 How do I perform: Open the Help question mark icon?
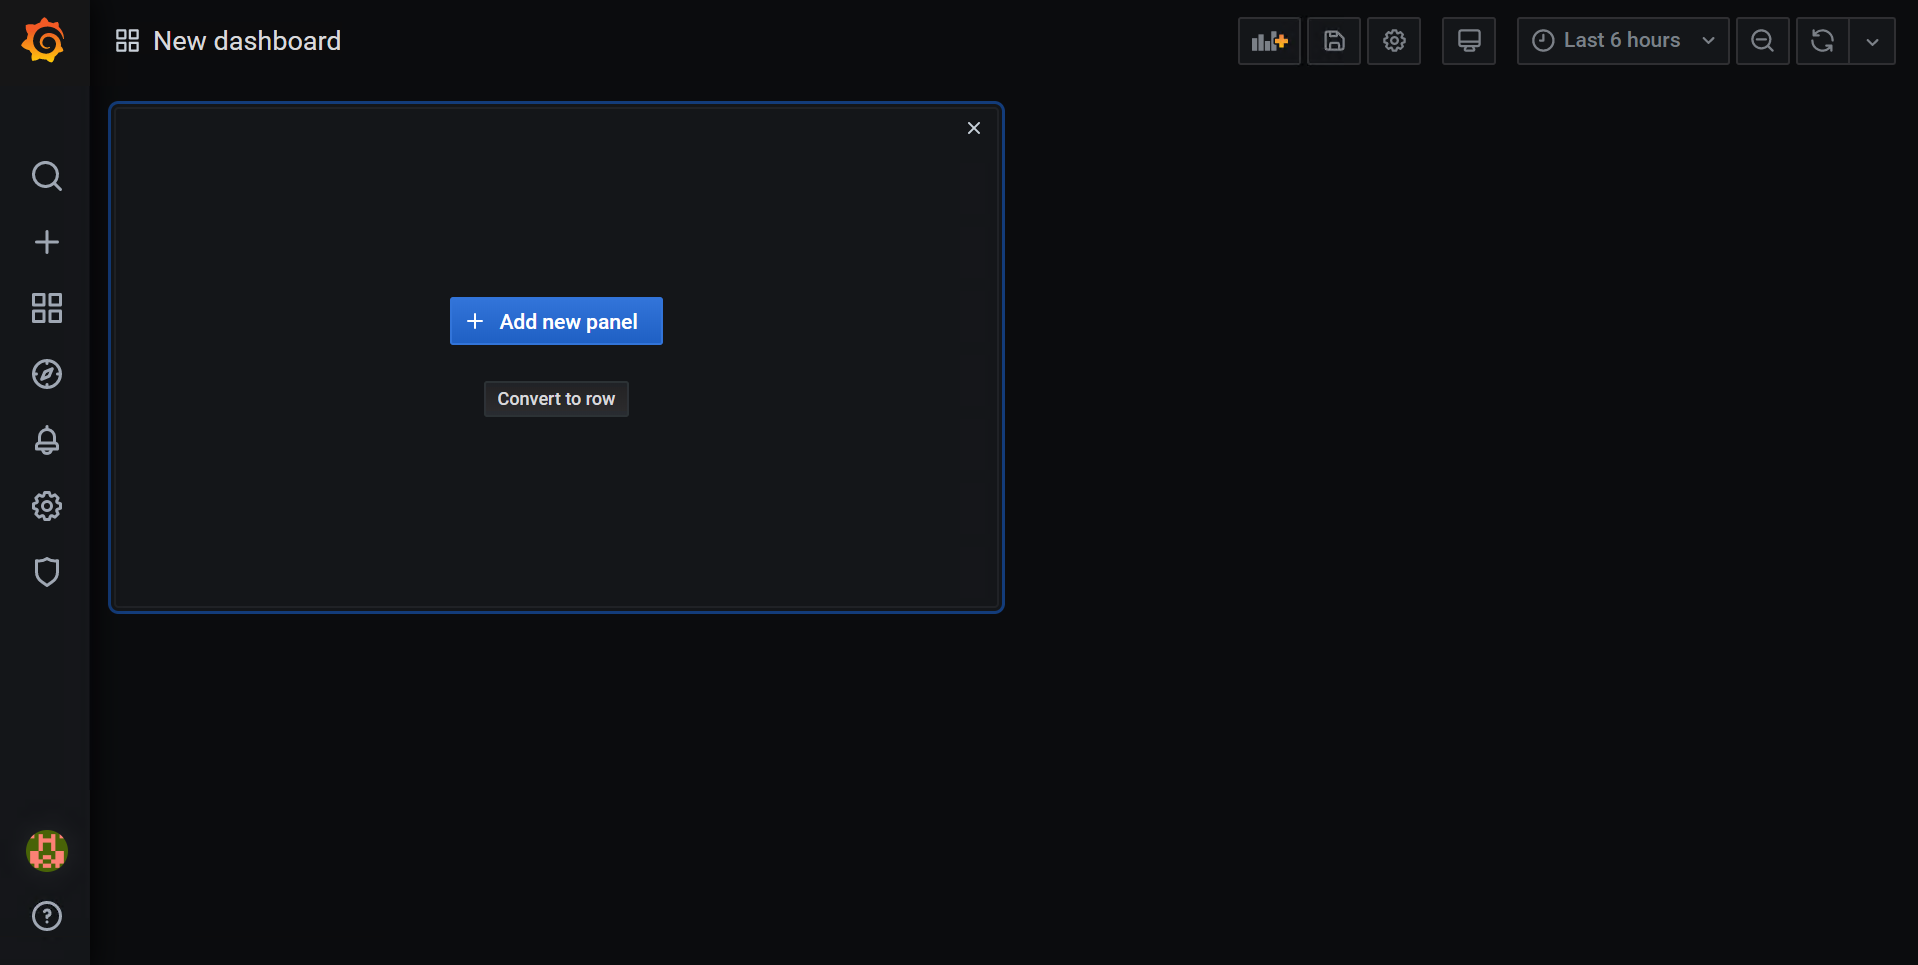click(x=46, y=916)
